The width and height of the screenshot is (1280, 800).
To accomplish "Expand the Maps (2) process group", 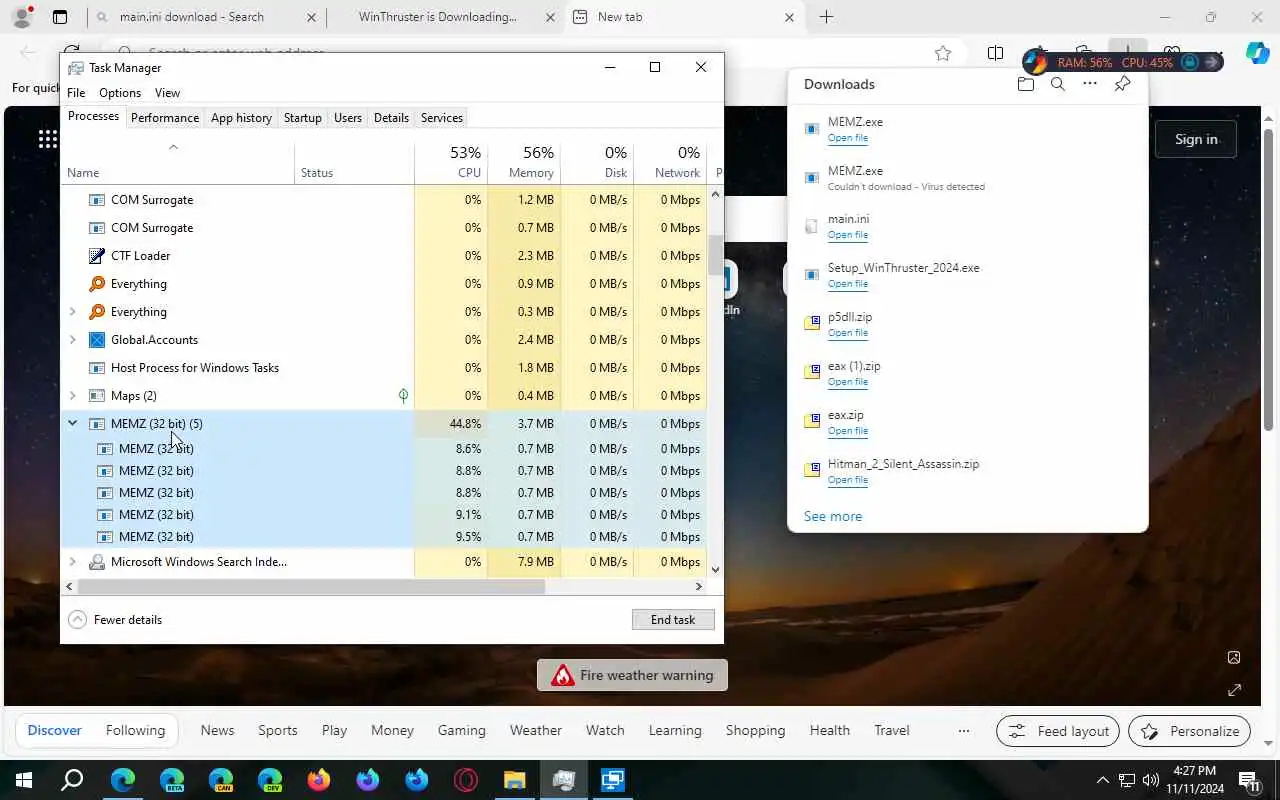I will pyautogui.click(x=72, y=395).
